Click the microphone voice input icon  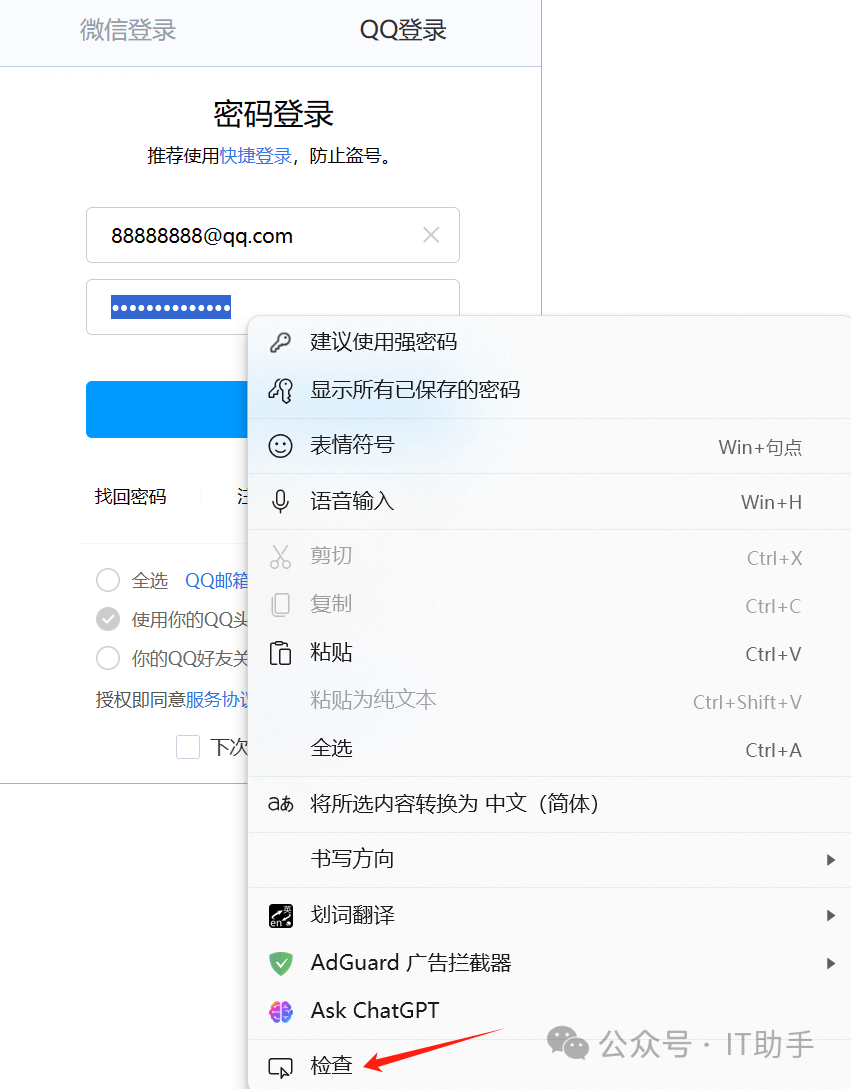[x=280, y=501]
